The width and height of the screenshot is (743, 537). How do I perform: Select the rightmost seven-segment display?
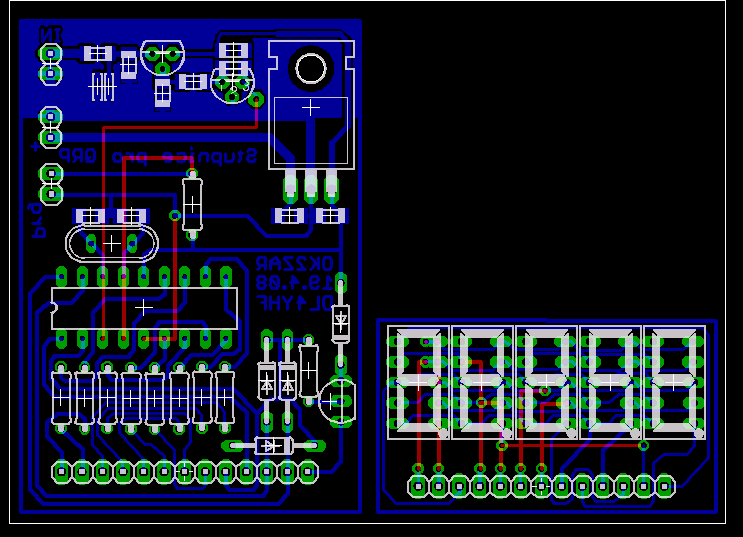tap(674, 382)
